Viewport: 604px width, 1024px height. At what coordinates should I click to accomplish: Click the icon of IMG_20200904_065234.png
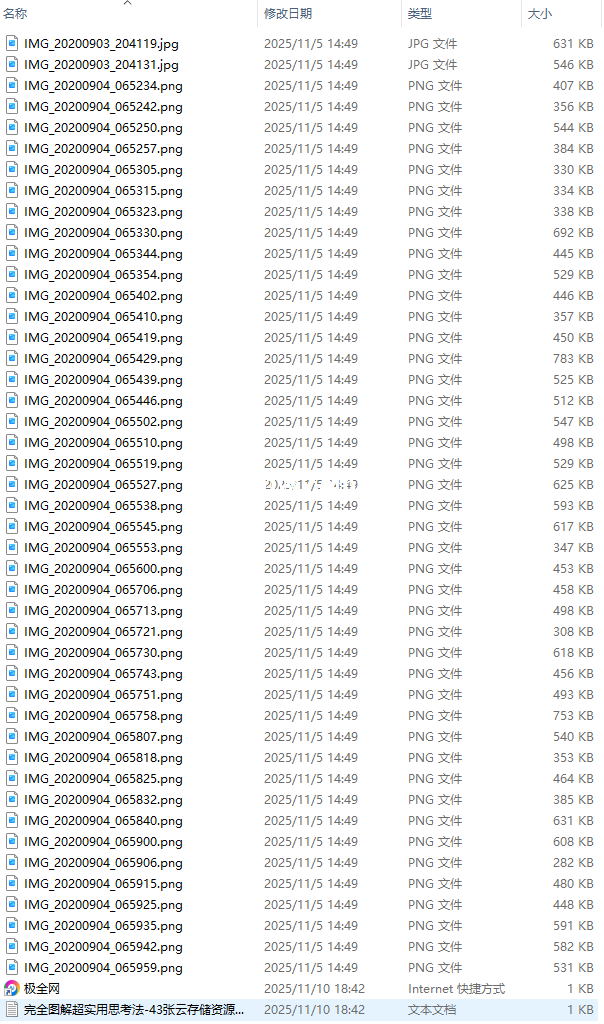[12, 86]
